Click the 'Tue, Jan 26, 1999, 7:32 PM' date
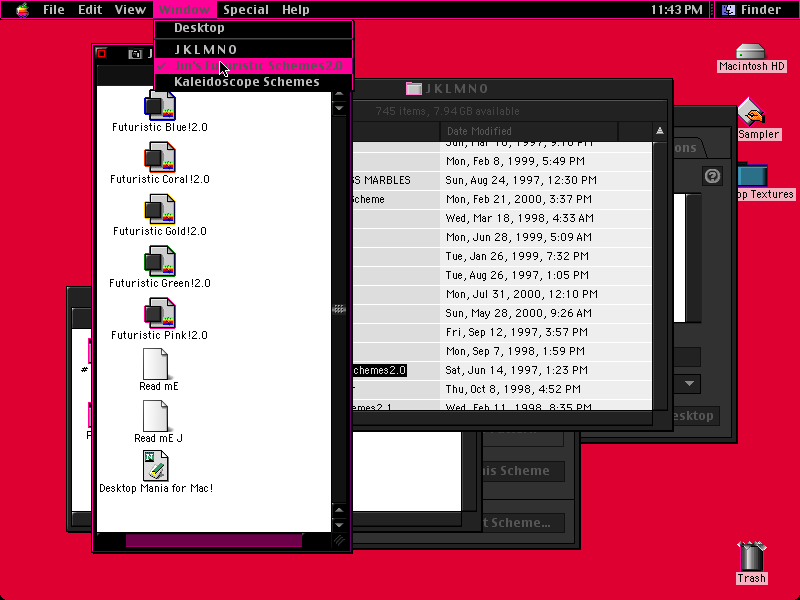Screen dimensions: 800x600 coord(517,256)
